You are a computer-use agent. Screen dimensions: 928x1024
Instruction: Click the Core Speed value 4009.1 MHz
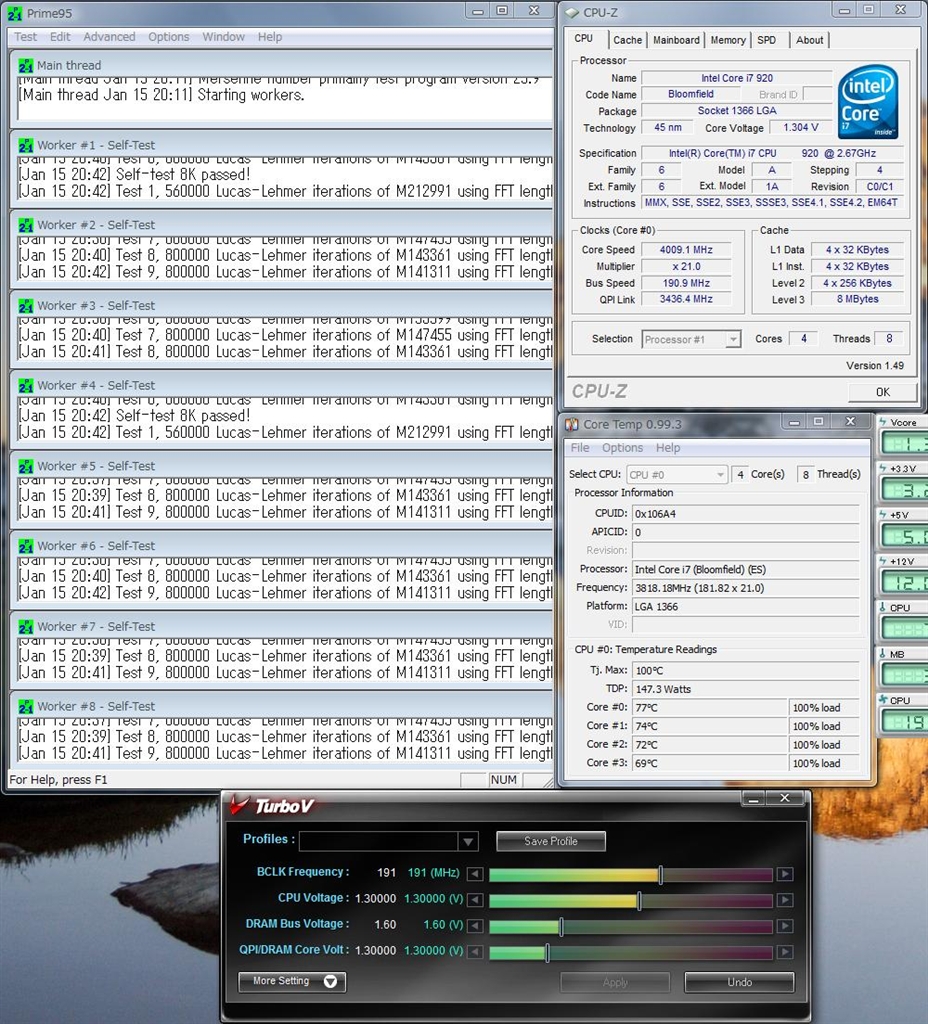point(686,249)
